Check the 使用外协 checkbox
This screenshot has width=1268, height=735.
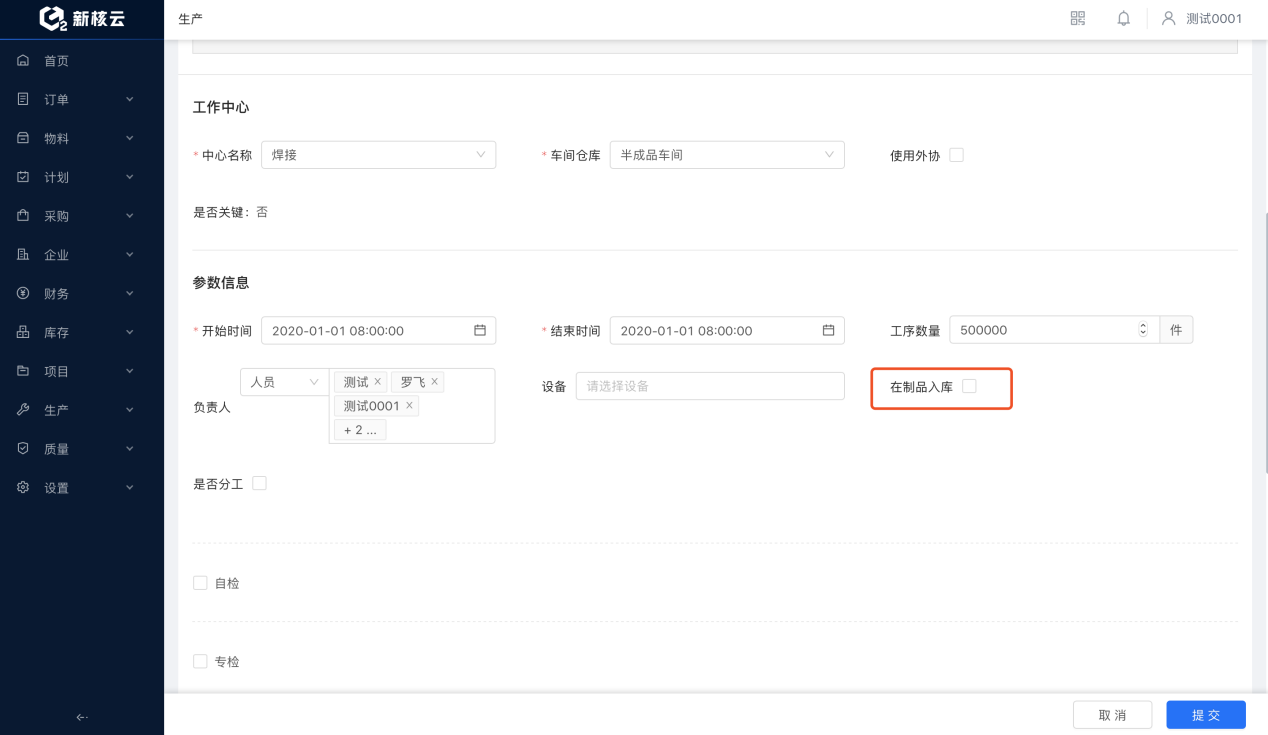(956, 155)
